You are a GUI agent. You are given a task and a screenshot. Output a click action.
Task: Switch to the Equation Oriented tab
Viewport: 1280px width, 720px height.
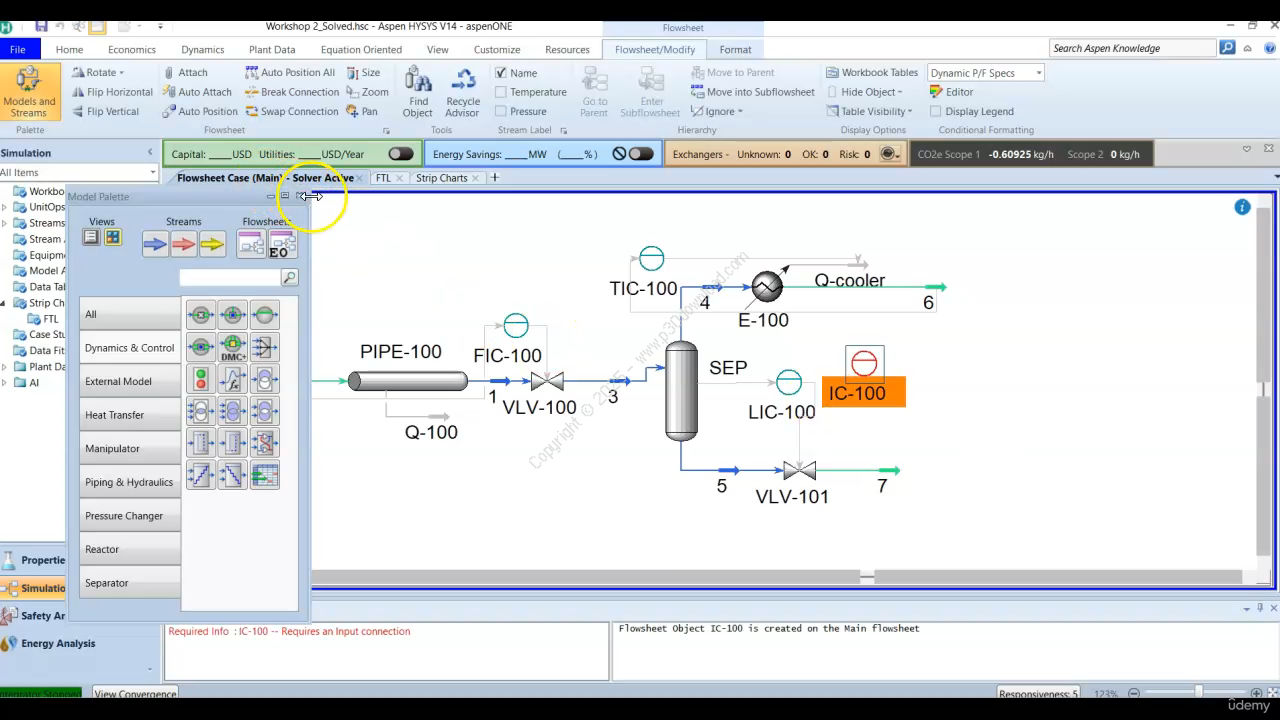point(361,49)
